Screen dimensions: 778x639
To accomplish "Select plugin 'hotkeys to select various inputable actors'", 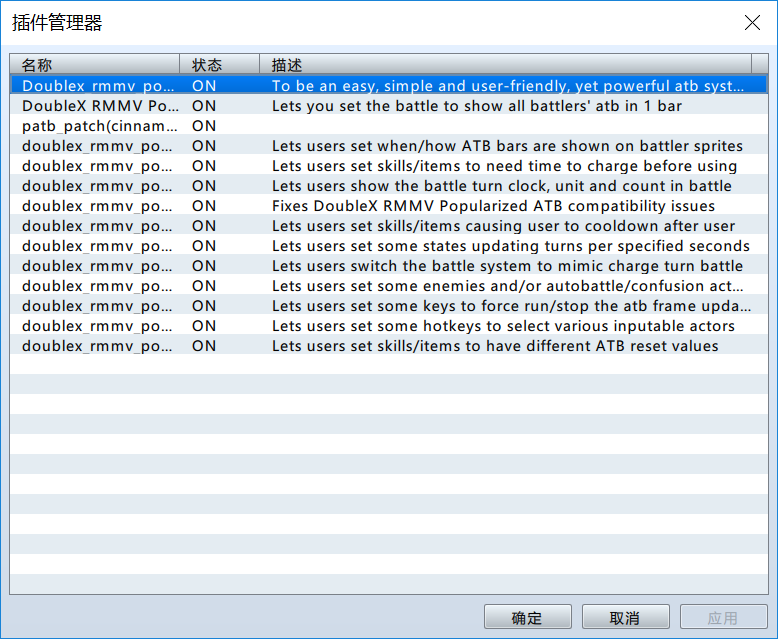I will (389, 325).
